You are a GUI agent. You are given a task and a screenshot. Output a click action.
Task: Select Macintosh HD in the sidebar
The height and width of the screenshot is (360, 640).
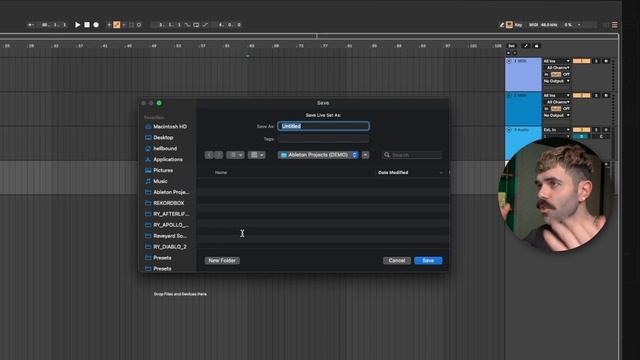click(166, 127)
